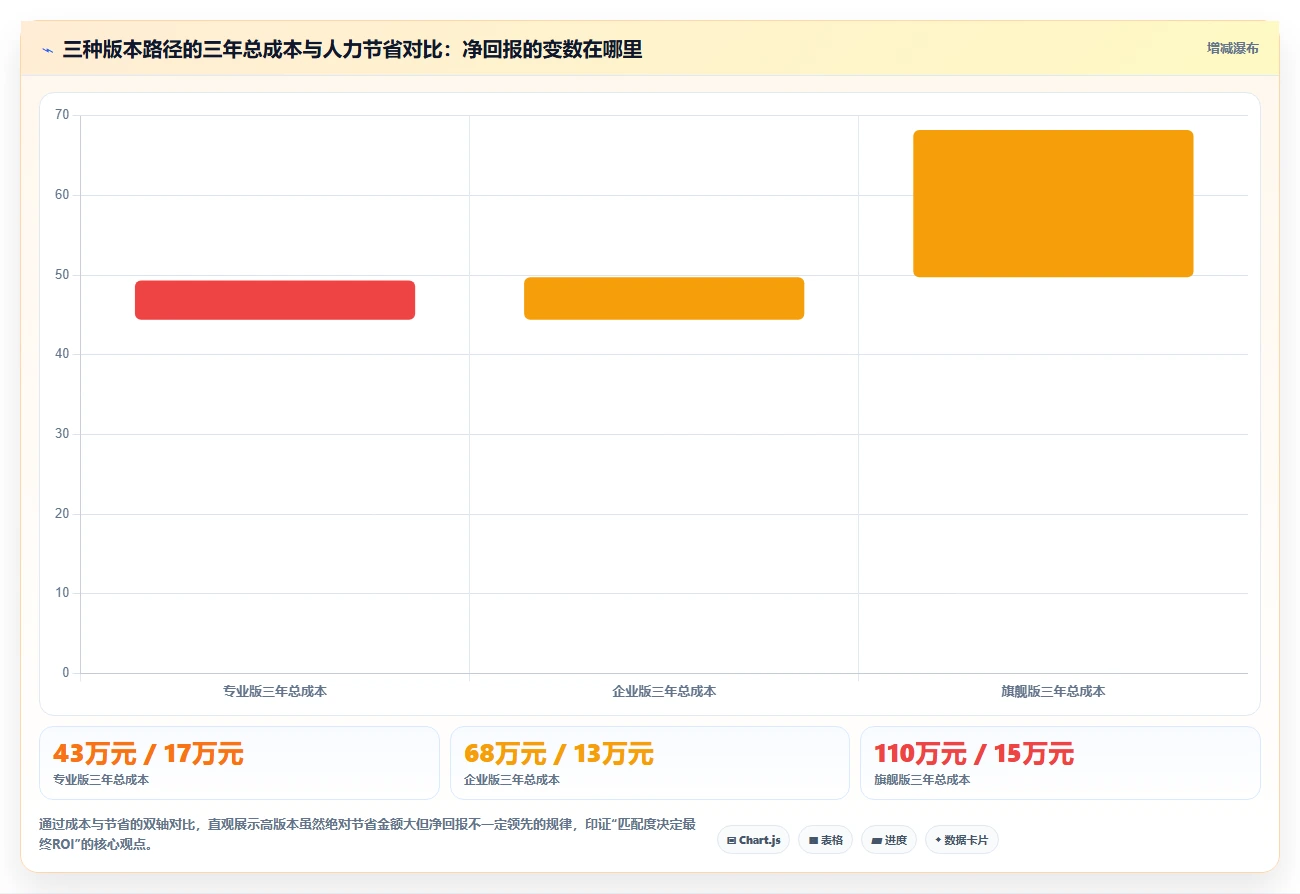Click the y-axis value 0

[x=66, y=673]
